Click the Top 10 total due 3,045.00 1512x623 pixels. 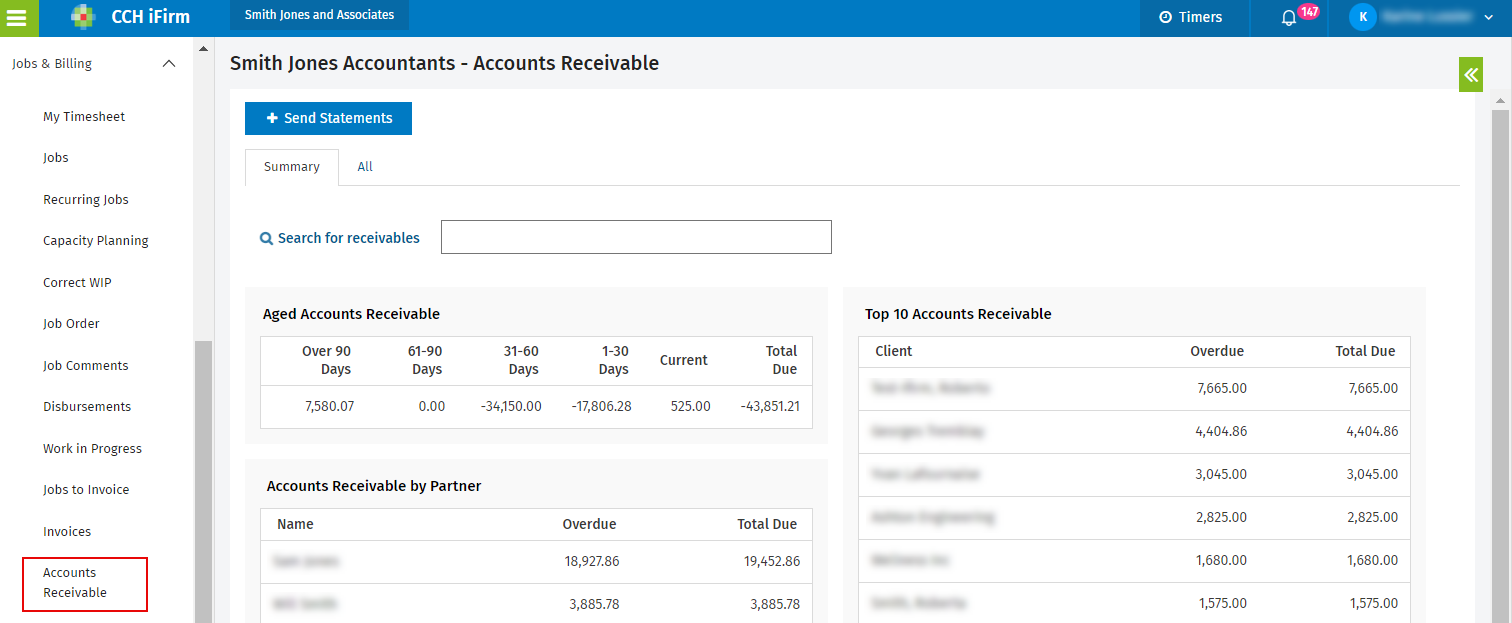click(1372, 475)
